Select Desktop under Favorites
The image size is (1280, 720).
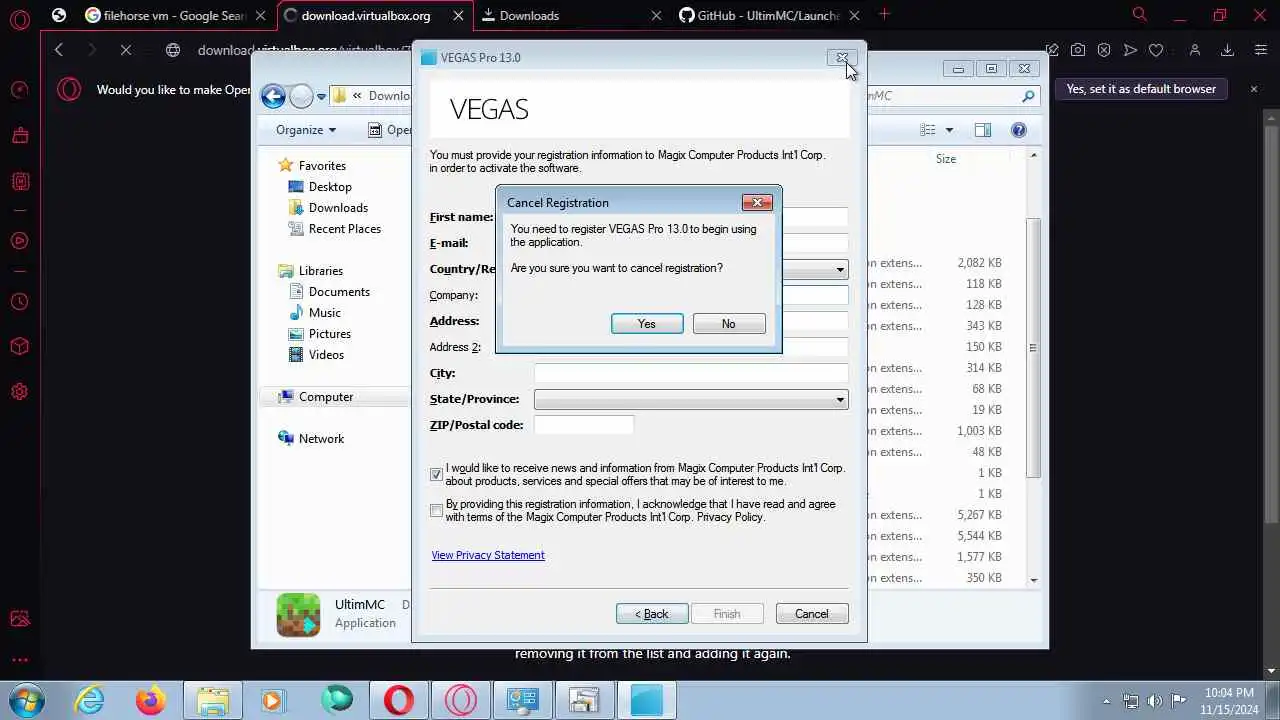tap(330, 187)
